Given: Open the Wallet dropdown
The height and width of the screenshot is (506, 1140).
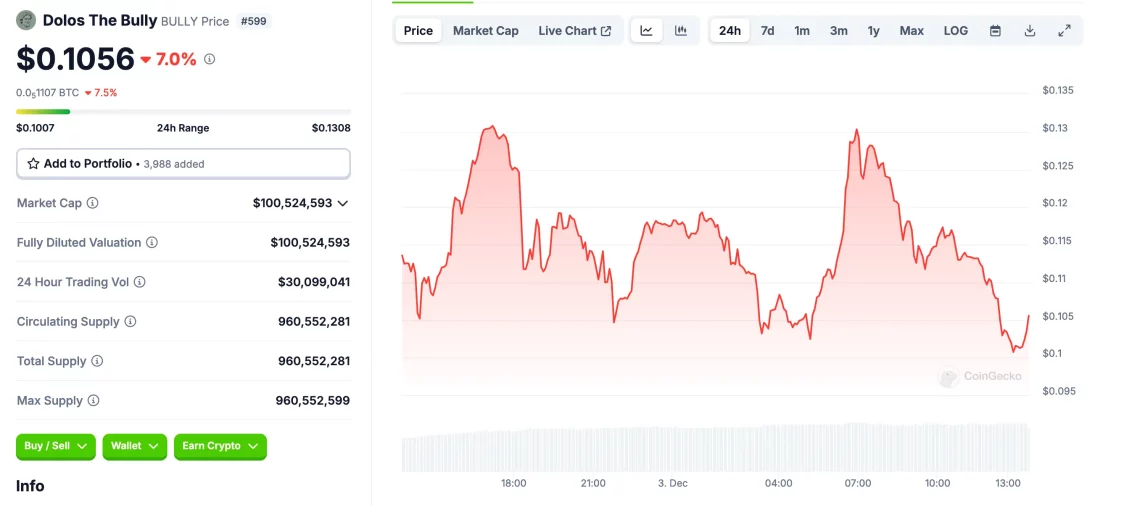Looking at the screenshot, I should coord(134,446).
